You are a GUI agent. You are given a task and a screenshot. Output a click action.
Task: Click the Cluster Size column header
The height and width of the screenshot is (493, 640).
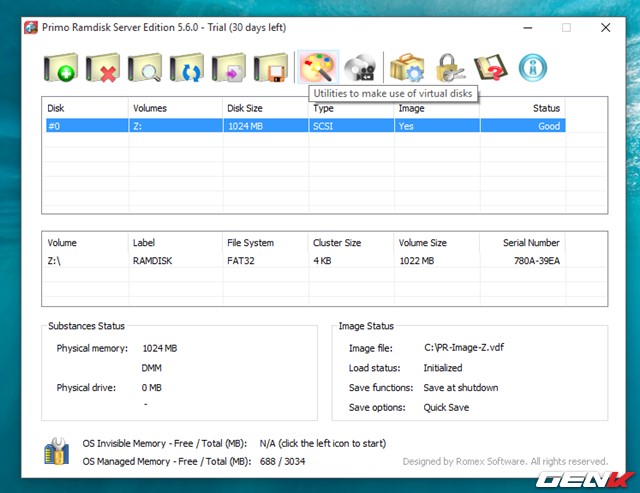(337, 243)
